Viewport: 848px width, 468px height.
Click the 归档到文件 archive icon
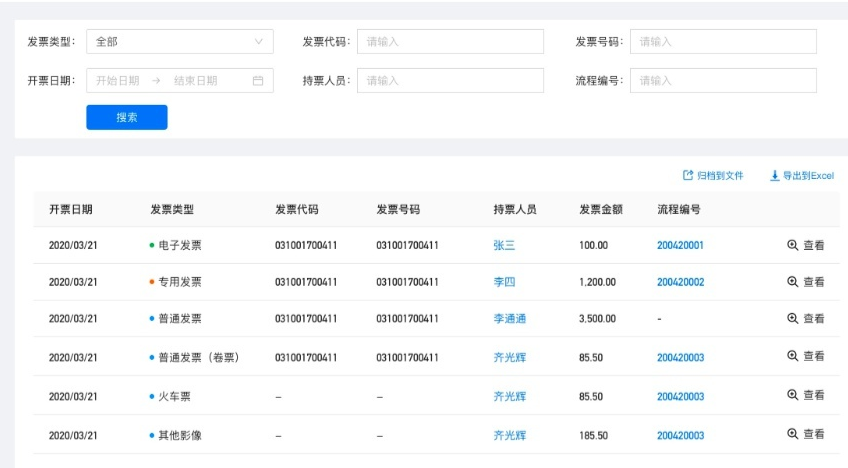click(688, 175)
